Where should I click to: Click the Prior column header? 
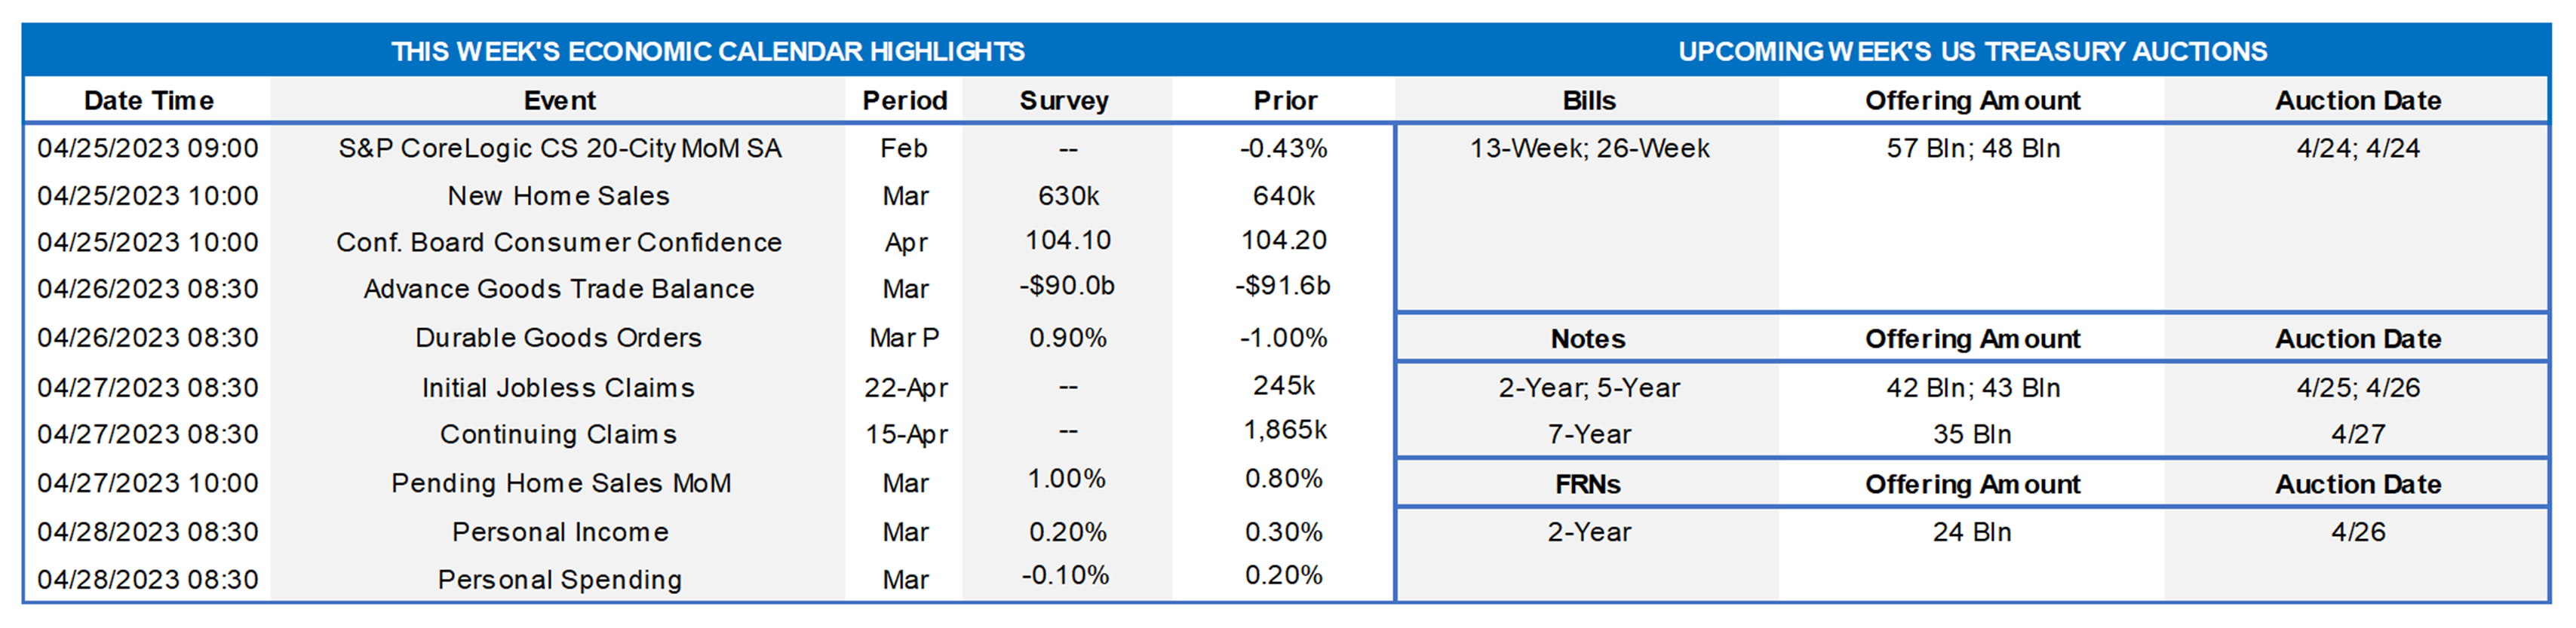(1285, 101)
